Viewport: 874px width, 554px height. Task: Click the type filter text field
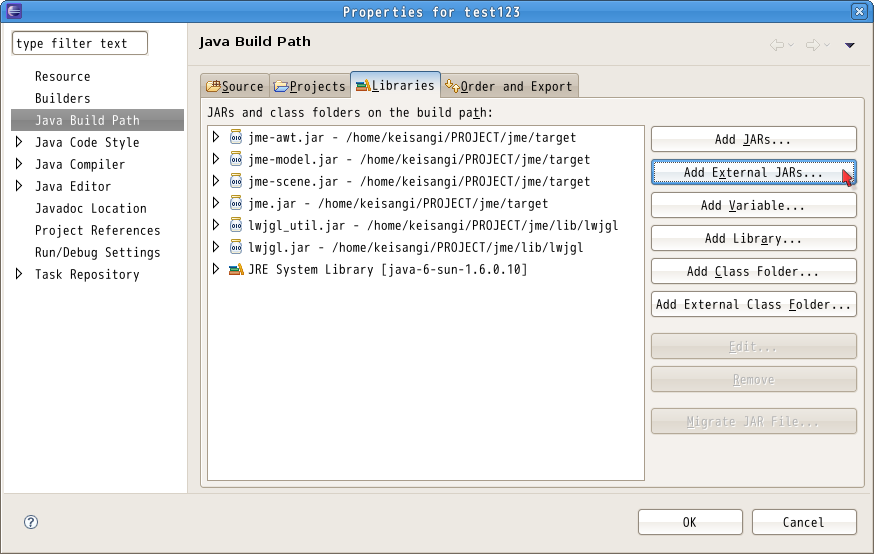pos(79,43)
